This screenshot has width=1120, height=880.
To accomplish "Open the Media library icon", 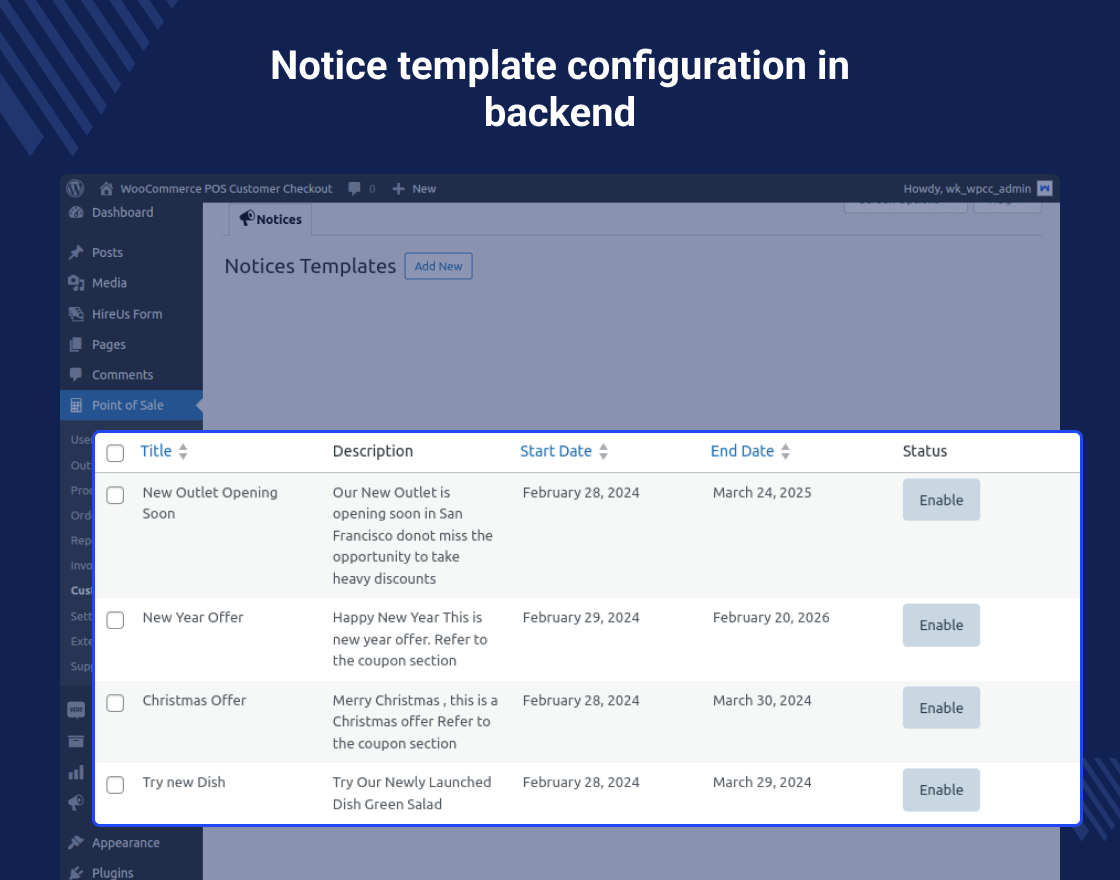I will [x=76, y=282].
